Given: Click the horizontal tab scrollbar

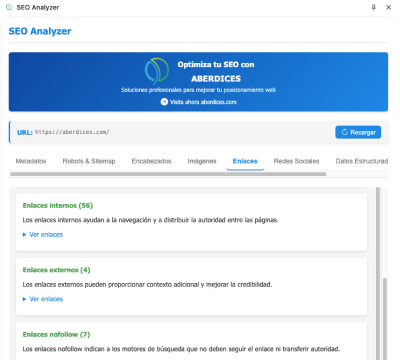Looking at the screenshot, I should pos(168,174).
